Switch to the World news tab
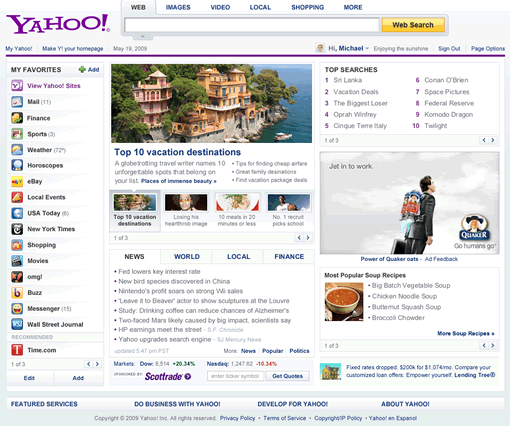 pyautogui.click(x=187, y=257)
